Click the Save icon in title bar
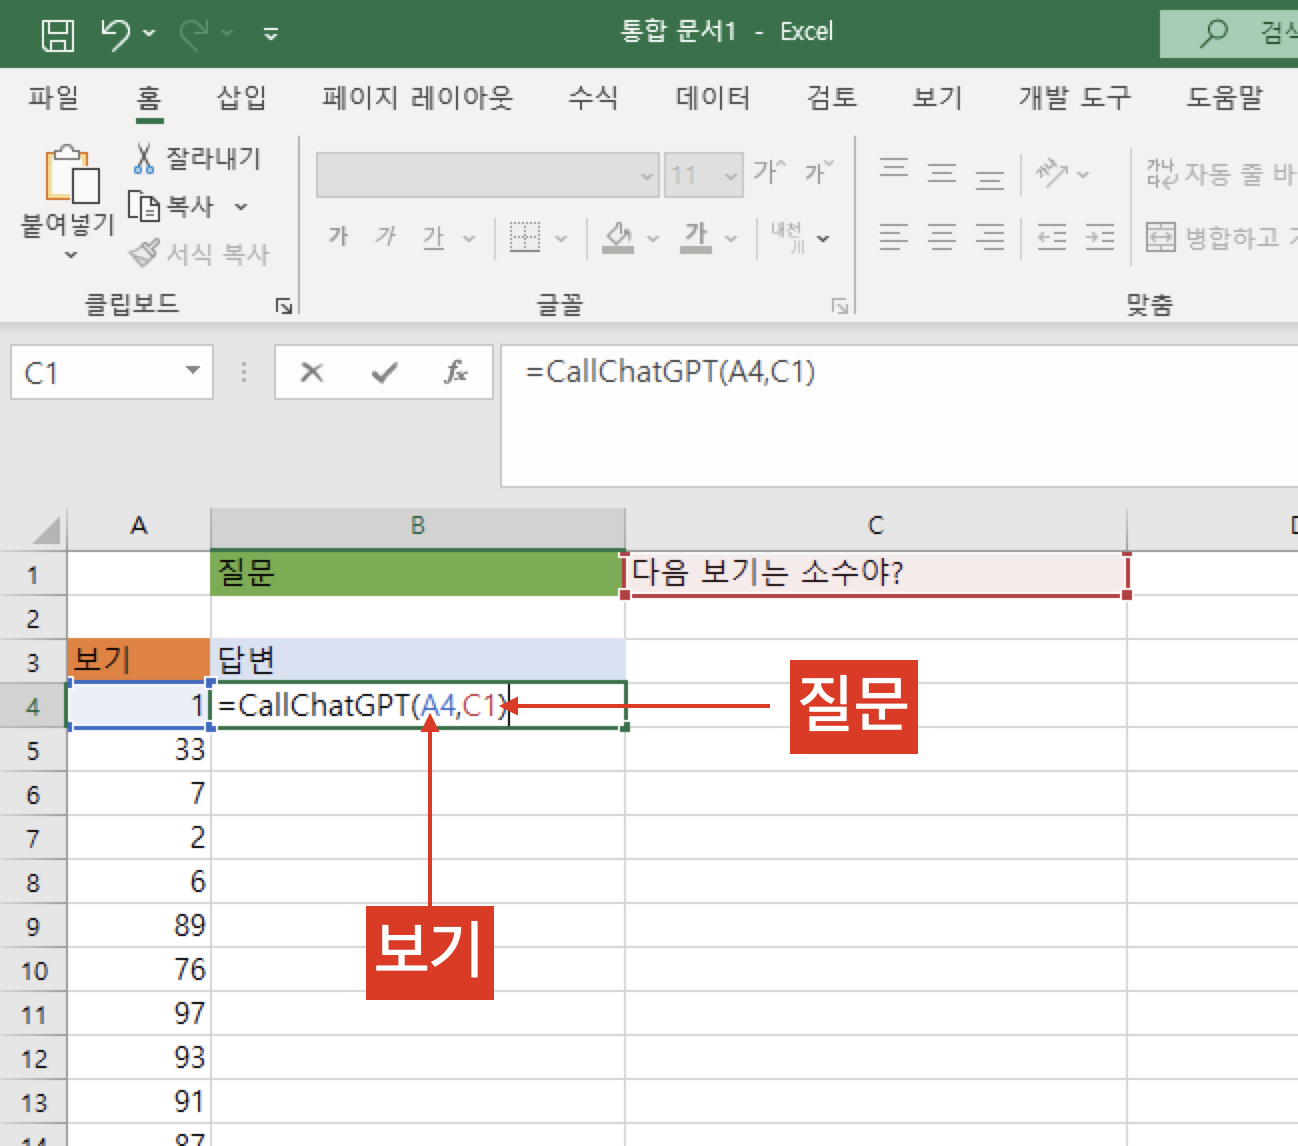The height and width of the screenshot is (1146, 1298). pos(58,34)
